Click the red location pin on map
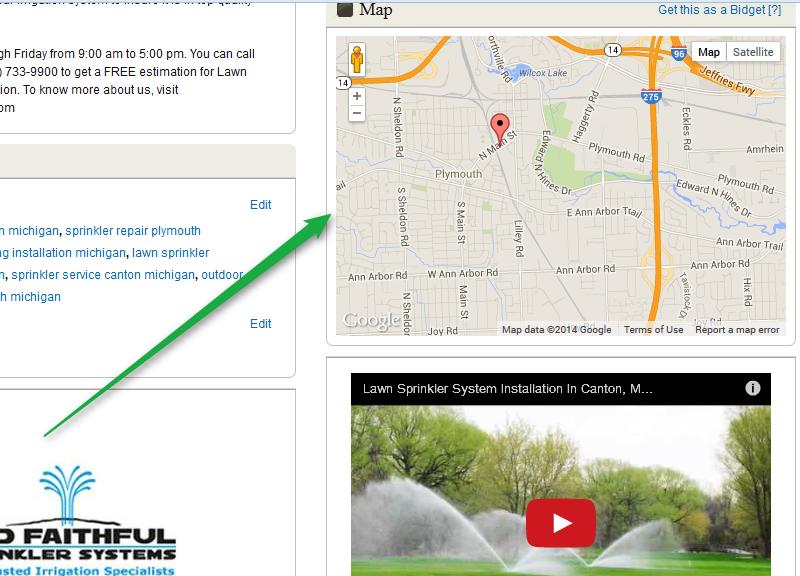Viewport: 800px width, 576px height. (x=499, y=129)
